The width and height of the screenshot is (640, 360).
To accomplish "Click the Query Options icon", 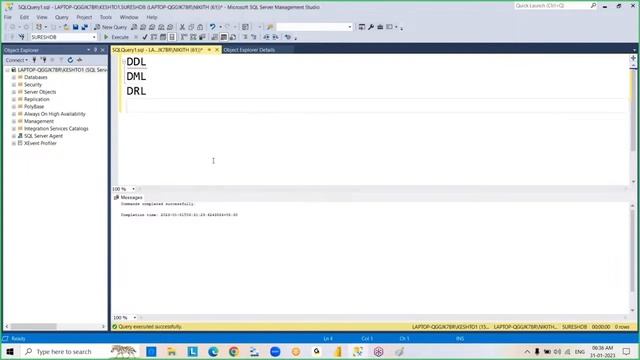I will coord(163,37).
